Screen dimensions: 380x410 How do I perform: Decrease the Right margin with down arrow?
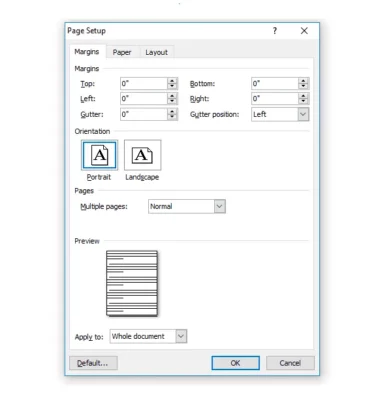pyautogui.click(x=303, y=101)
